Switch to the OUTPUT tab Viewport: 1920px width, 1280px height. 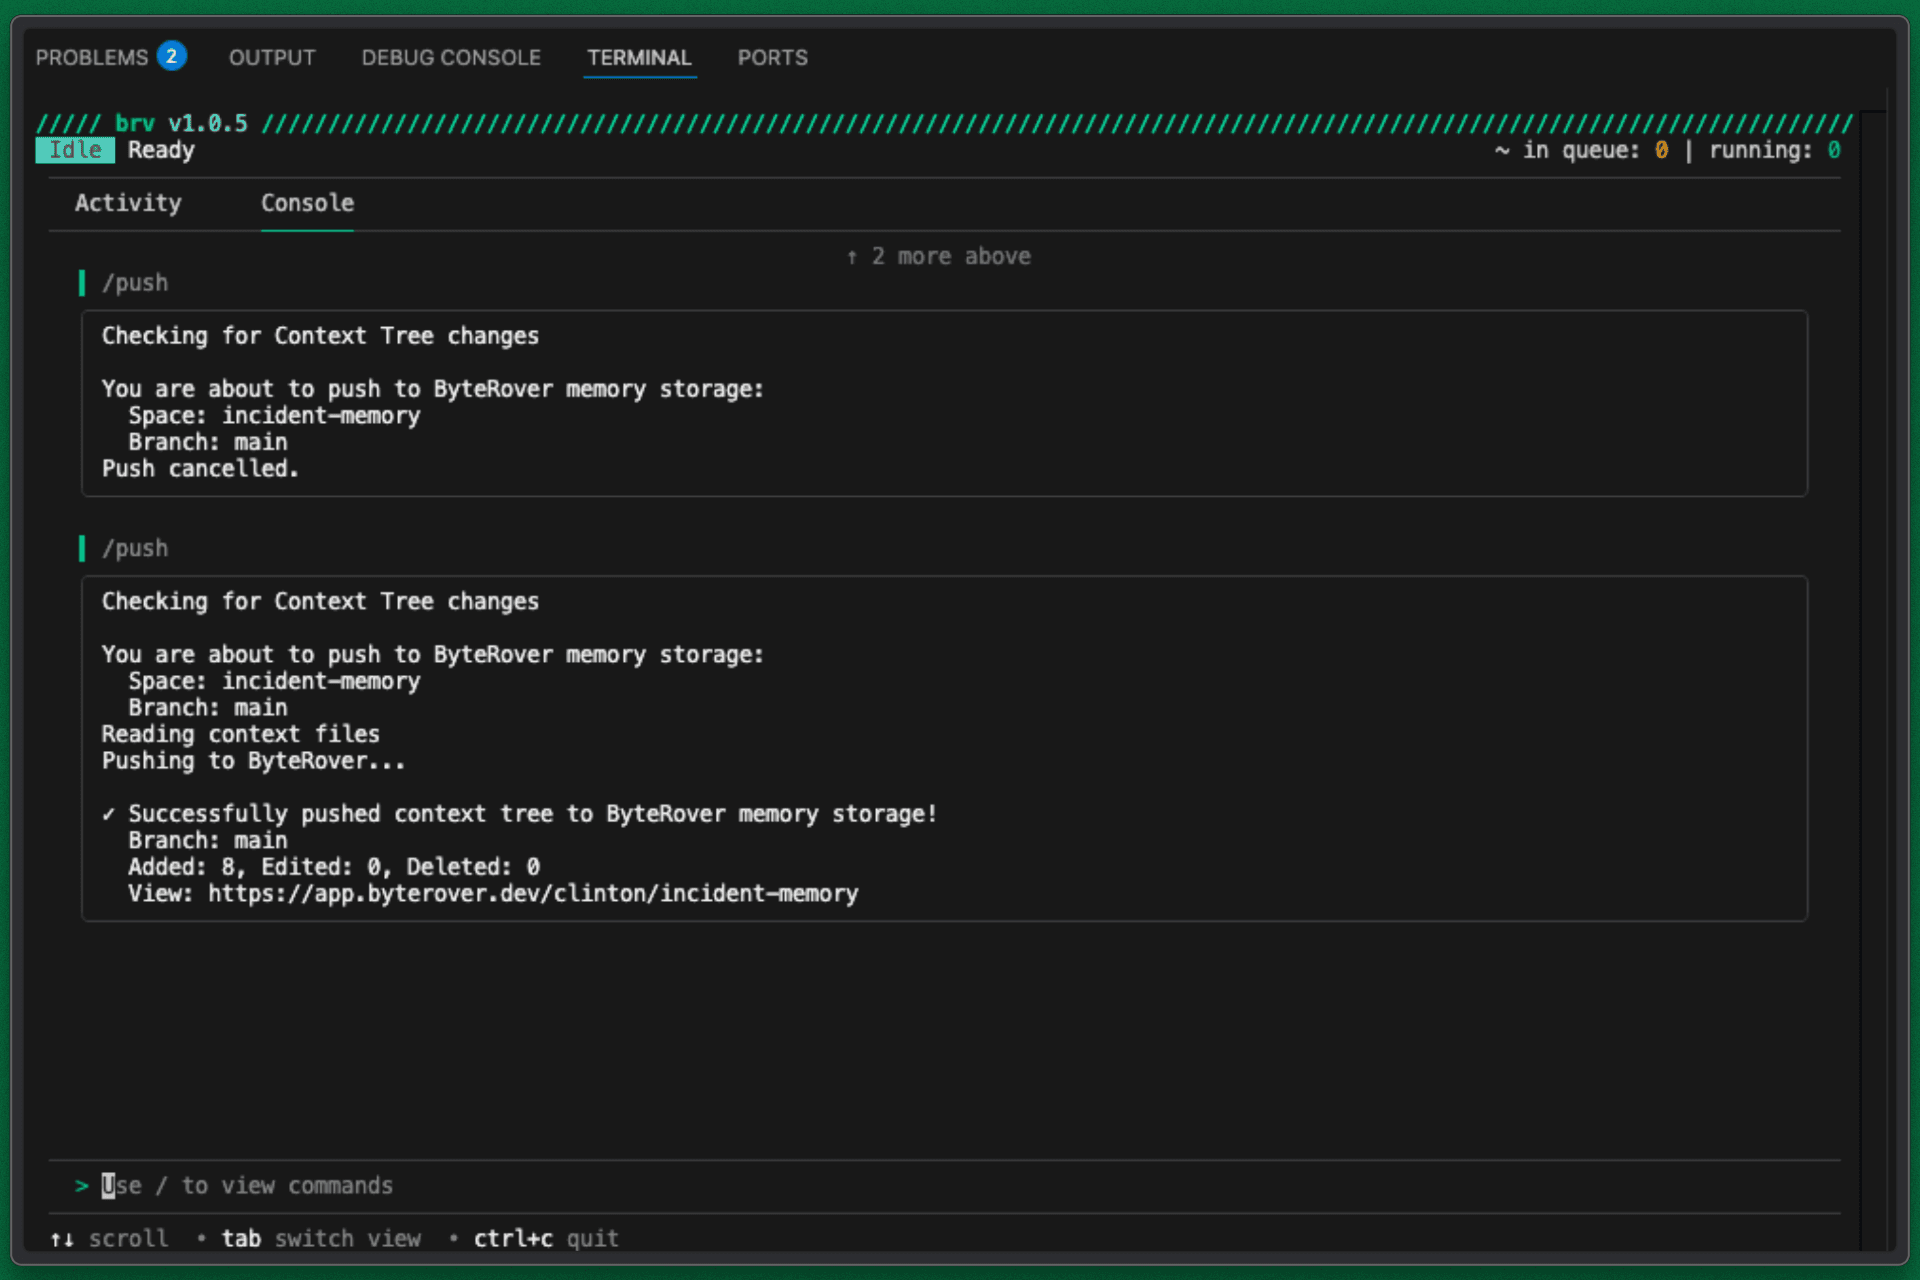(272, 58)
